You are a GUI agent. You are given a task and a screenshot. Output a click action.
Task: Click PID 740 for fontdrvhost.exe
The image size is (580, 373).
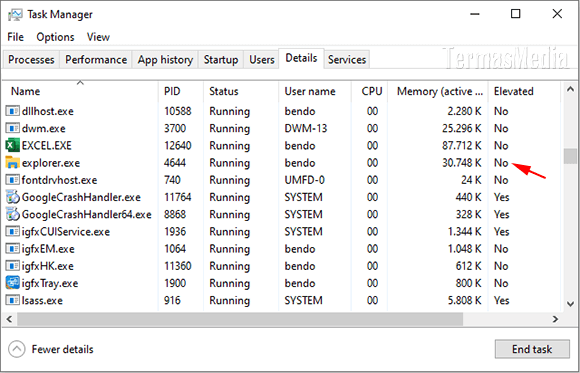click(172, 180)
